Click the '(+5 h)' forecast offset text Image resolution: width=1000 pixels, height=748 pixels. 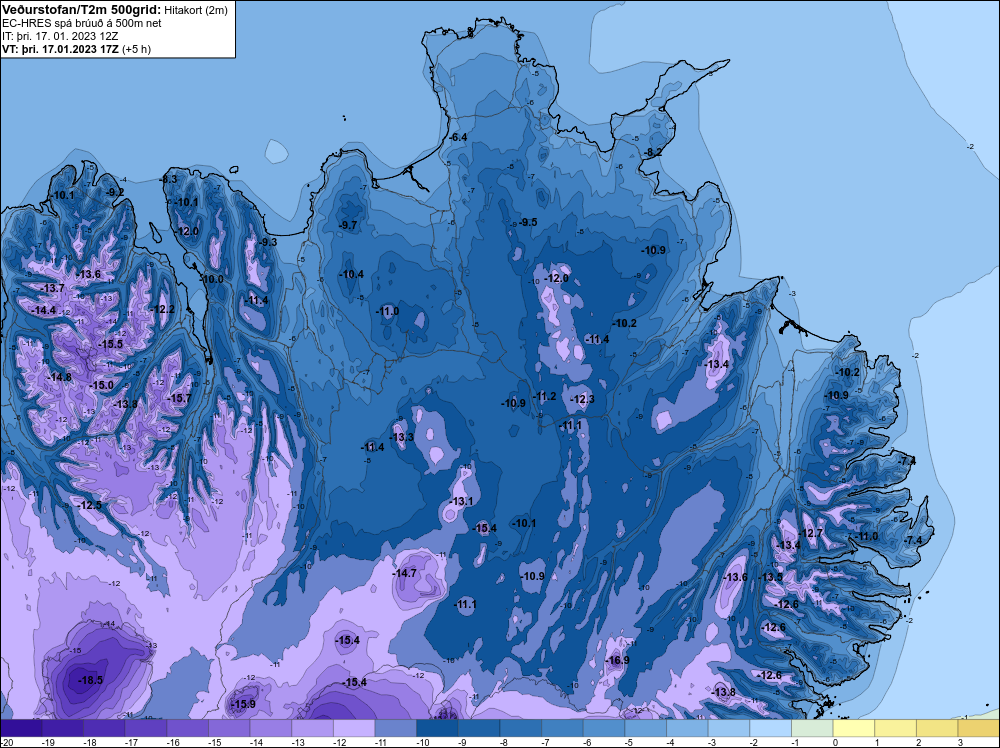(x=136, y=49)
